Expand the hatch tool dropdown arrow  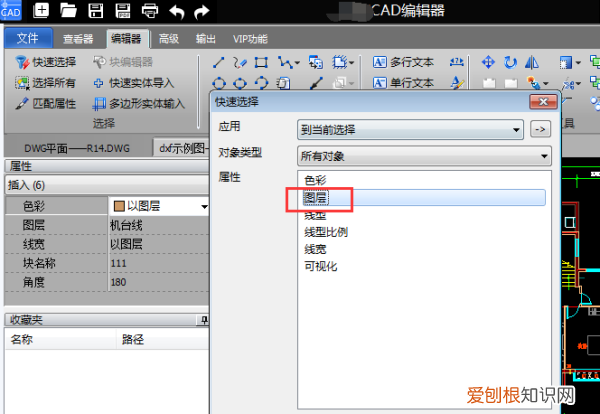pos(352,63)
